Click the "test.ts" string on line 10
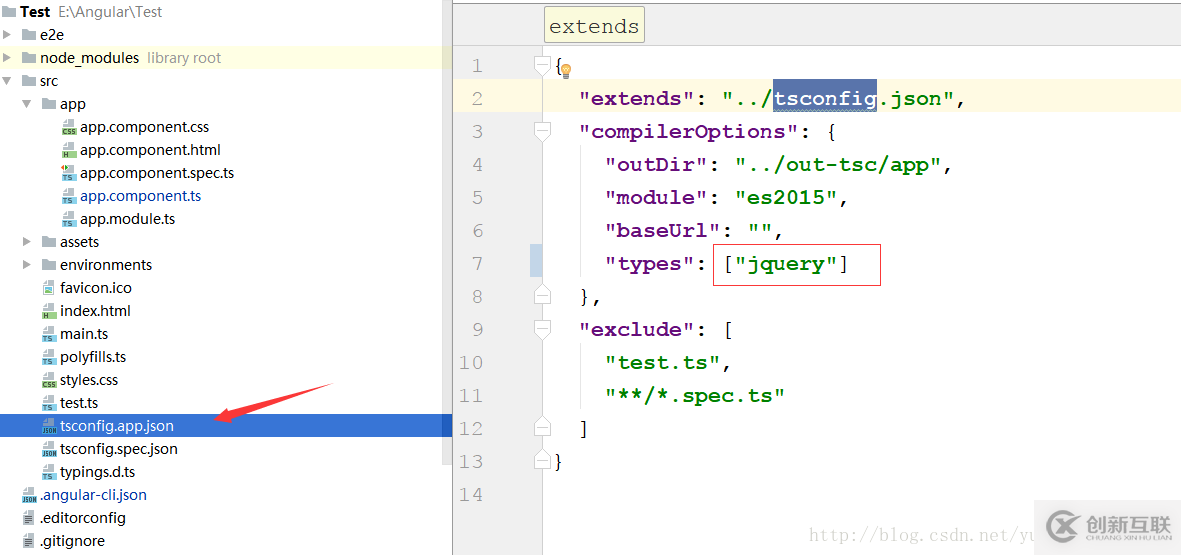Viewport: 1181px width, 555px height. [x=662, y=363]
